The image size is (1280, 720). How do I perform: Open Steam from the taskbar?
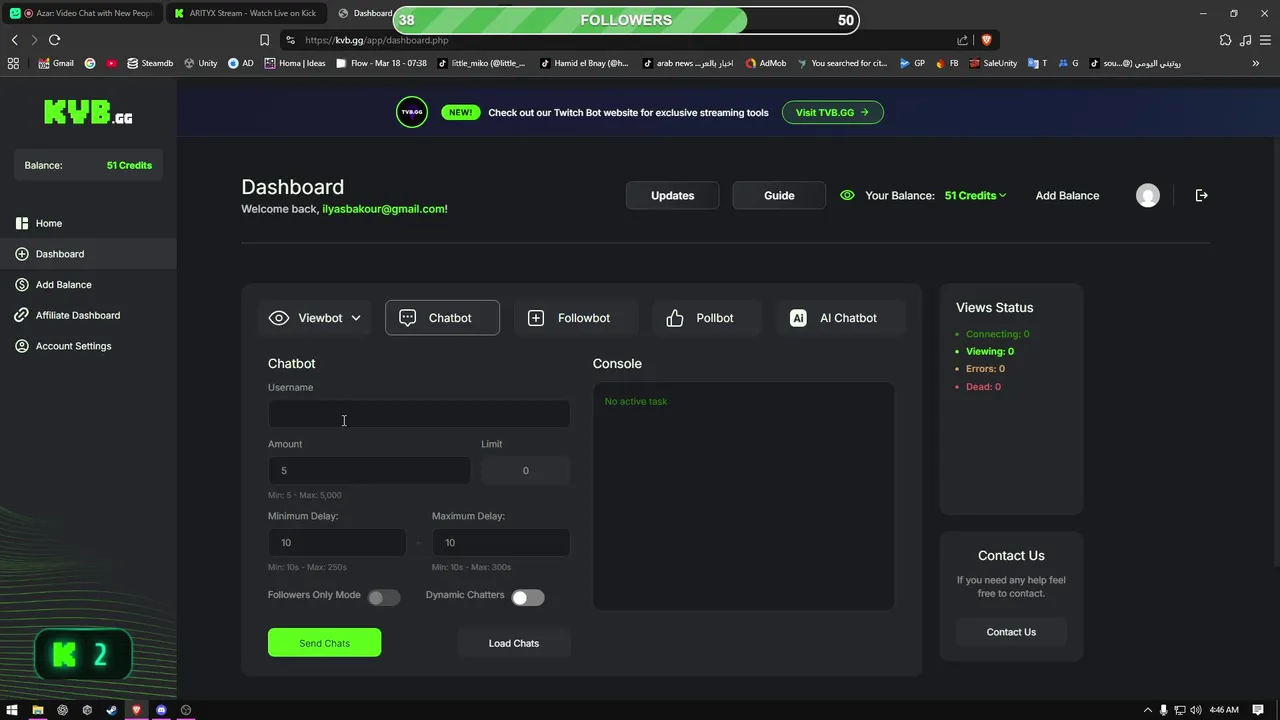point(111,710)
